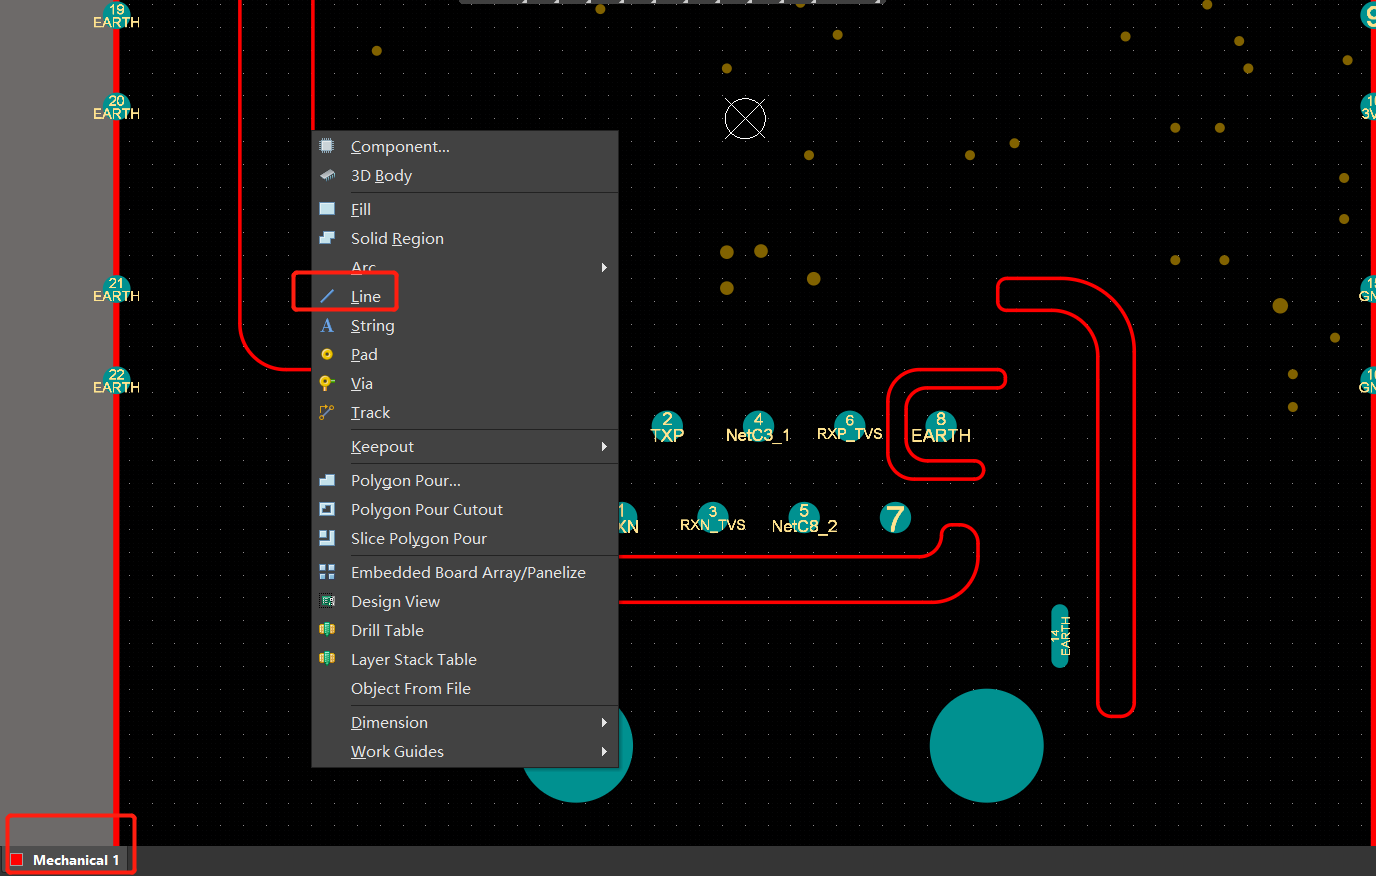Viewport: 1376px width, 876px height.
Task: Click the Line tool icon
Action: [x=327, y=296]
